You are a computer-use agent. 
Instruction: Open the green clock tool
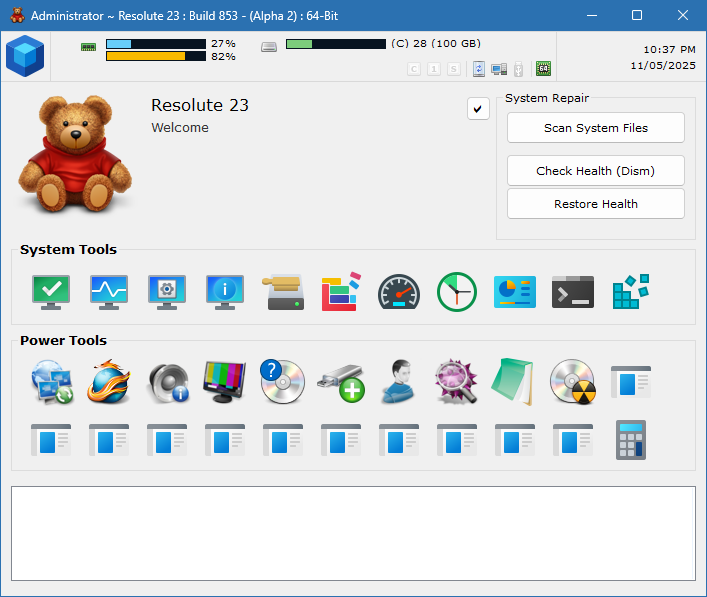click(457, 292)
